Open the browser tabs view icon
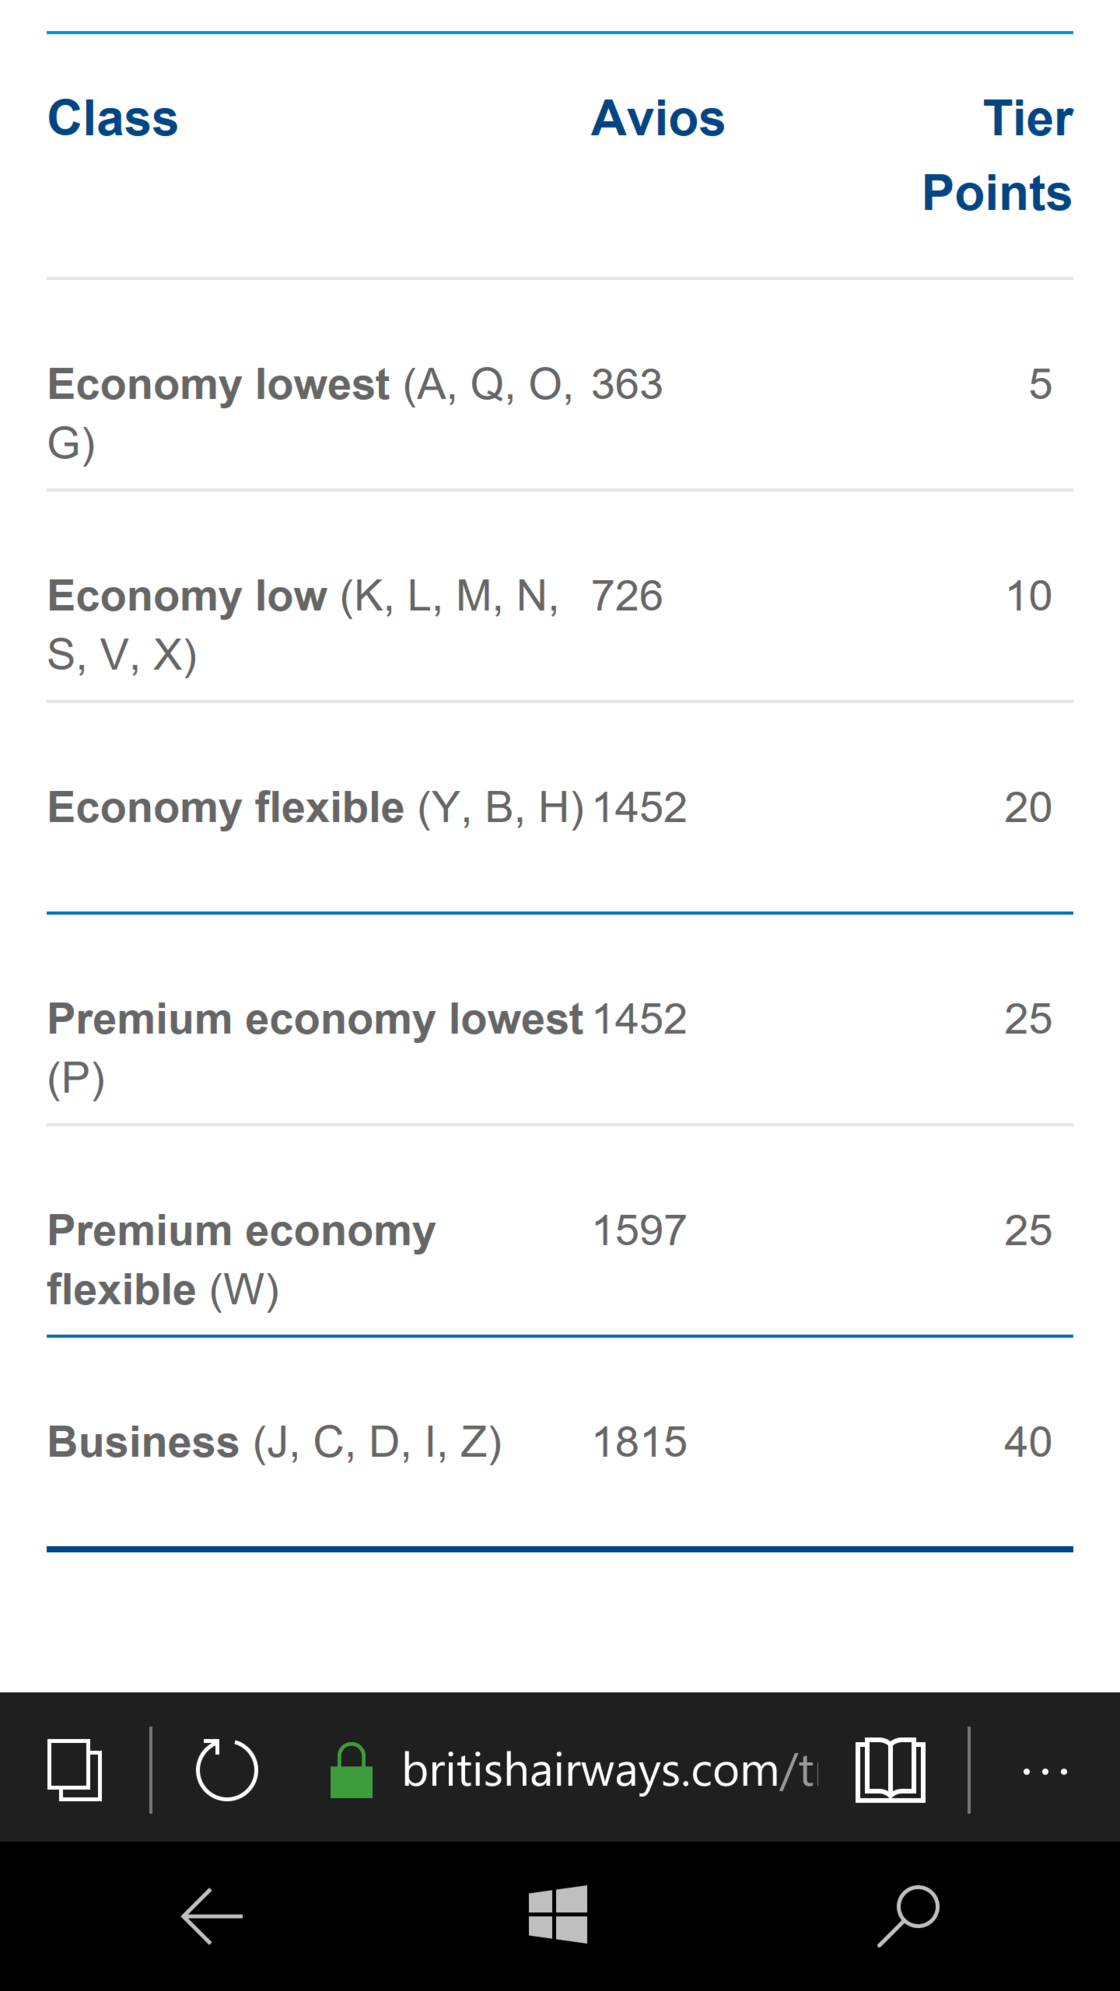This screenshot has height=1991, width=1120. click(75, 1770)
